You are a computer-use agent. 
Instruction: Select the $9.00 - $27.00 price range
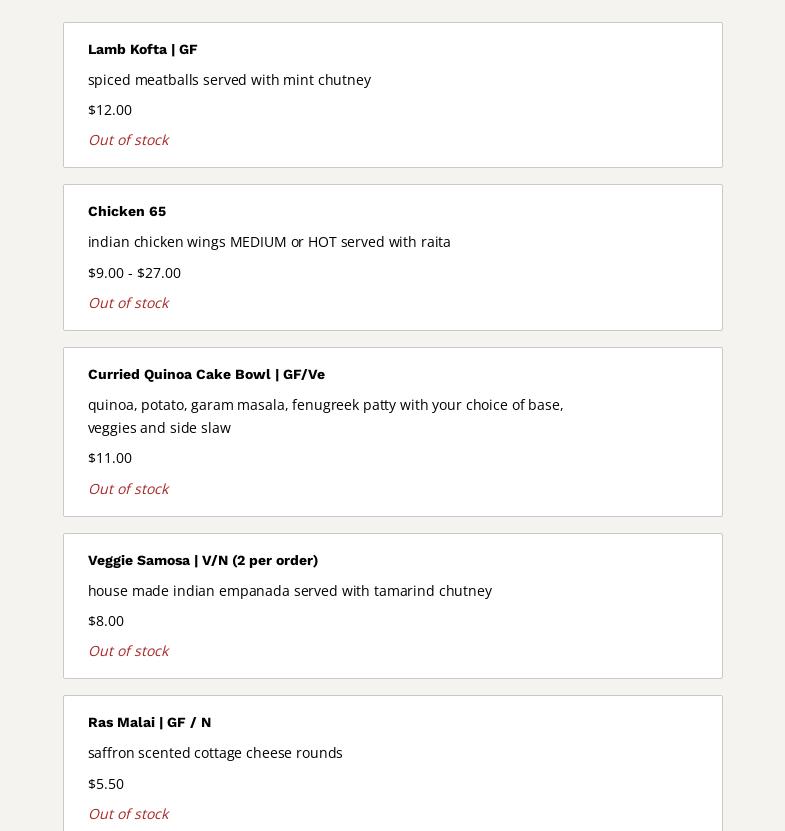pos(134,272)
